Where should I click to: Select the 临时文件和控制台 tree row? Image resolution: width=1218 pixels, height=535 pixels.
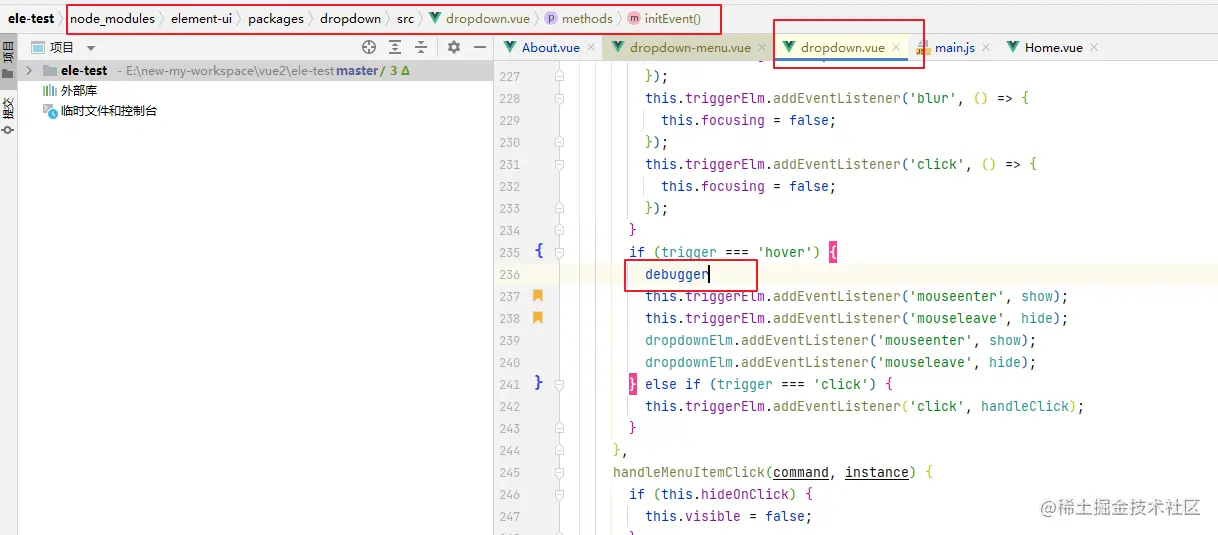pyautogui.click(x=255, y=111)
